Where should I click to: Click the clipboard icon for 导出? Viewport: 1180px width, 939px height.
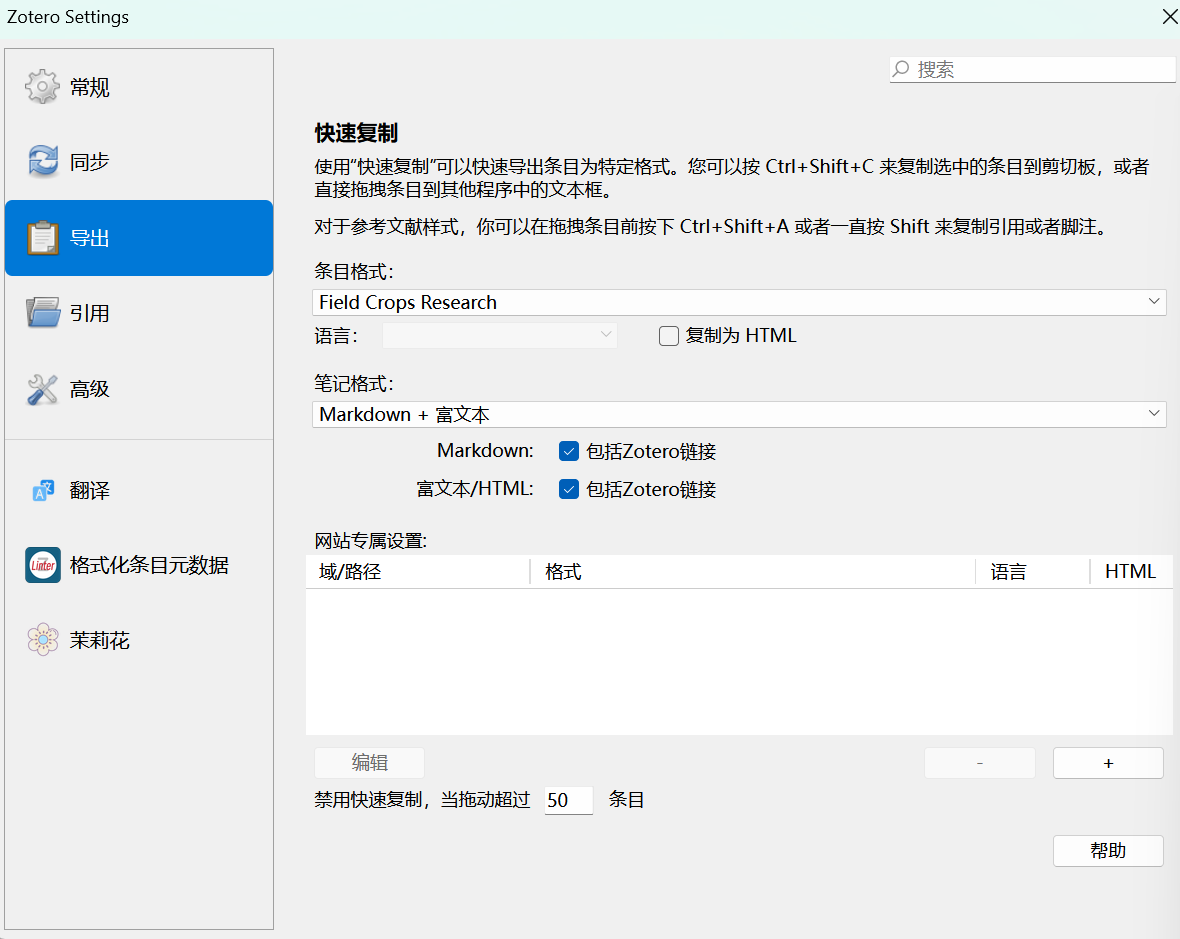click(x=42, y=237)
